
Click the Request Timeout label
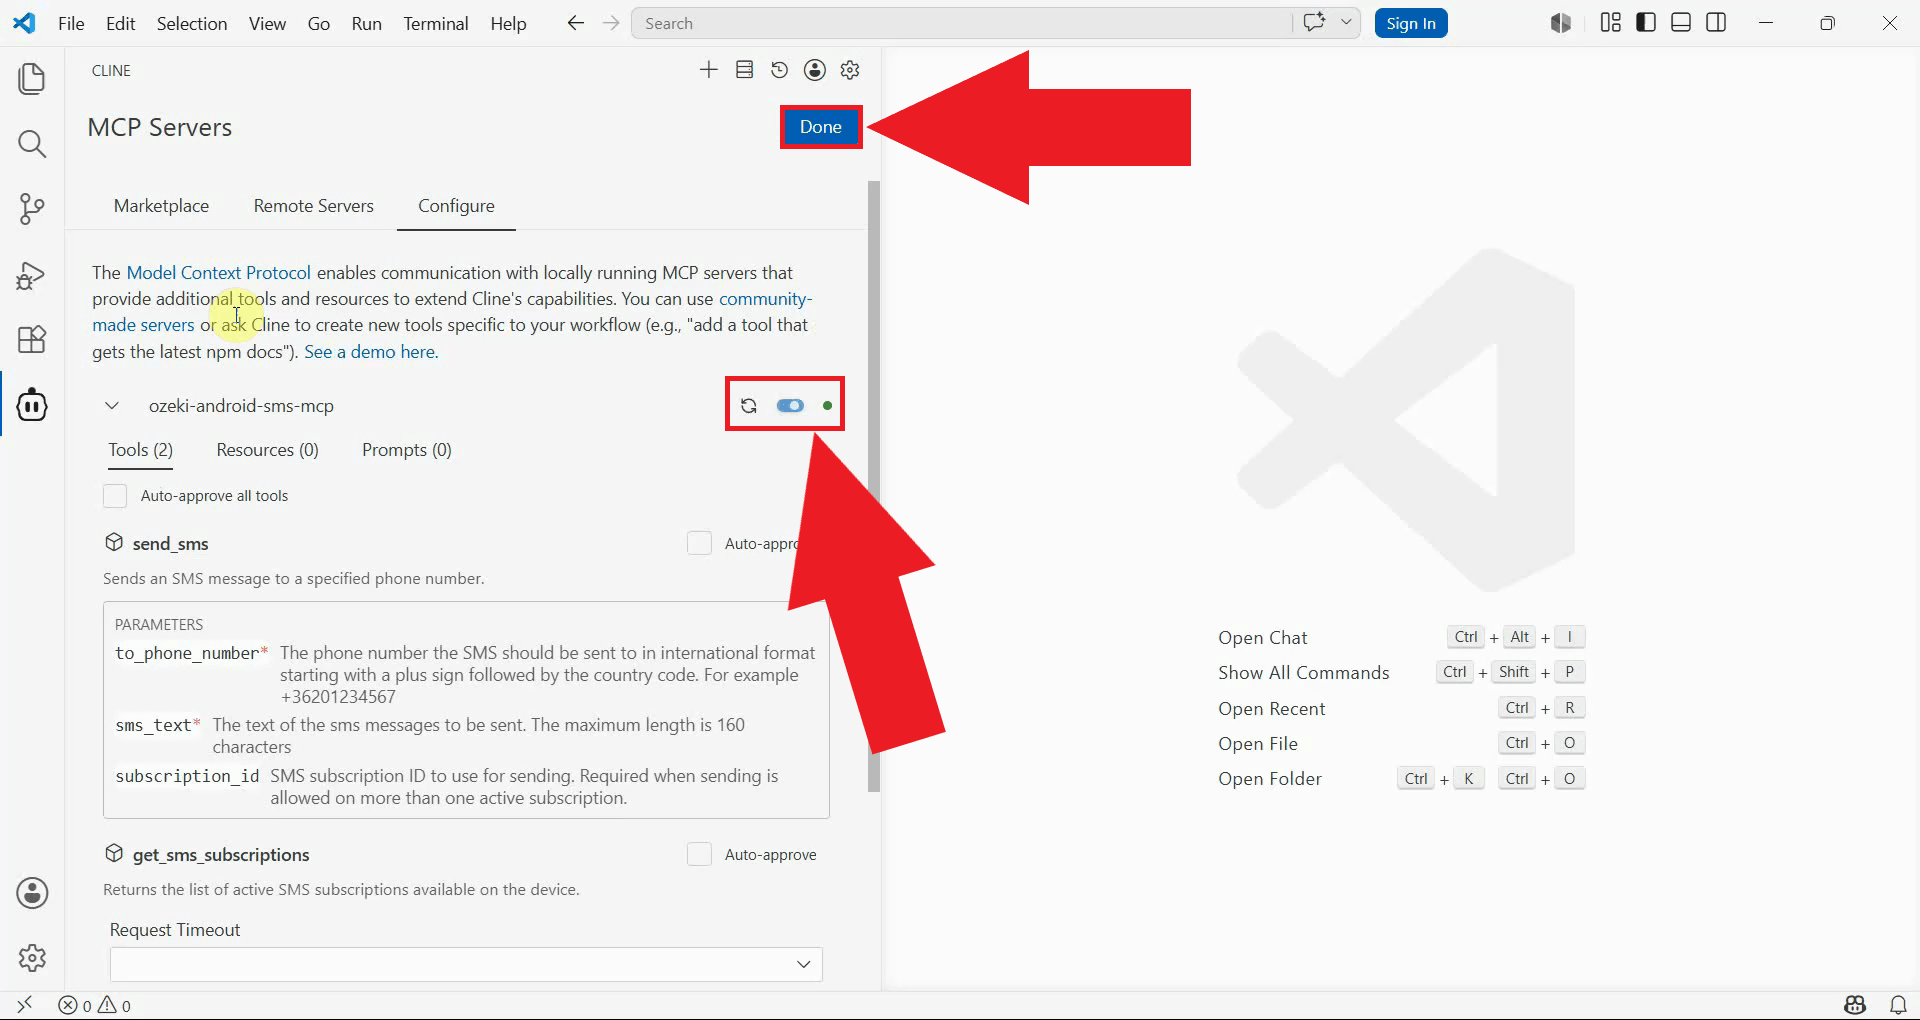(175, 930)
